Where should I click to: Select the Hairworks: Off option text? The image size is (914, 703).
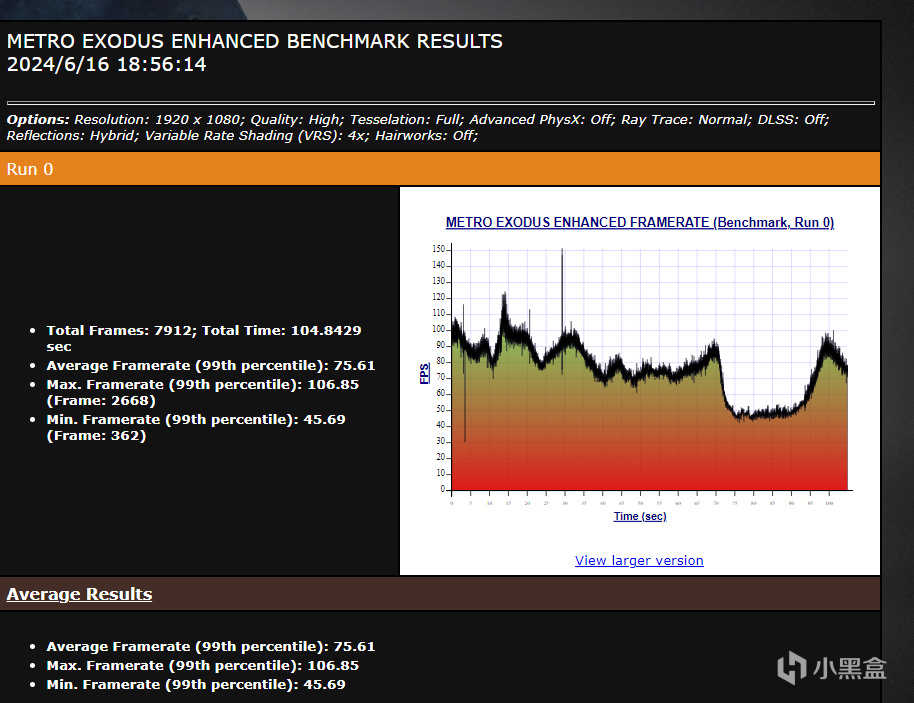click(x=426, y=135)
